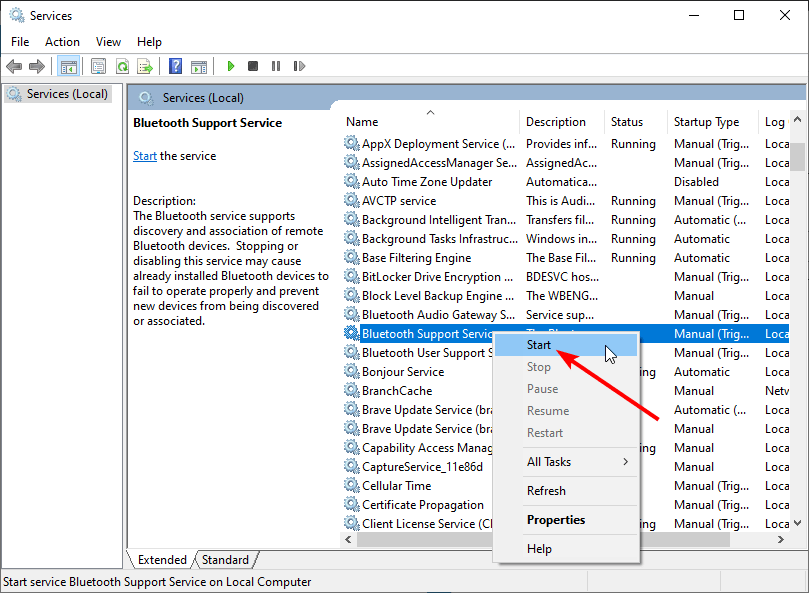Viewport: 809px width, 593px height.
Task: Click the Export List toolbar icon
Action: pos(145,66)
